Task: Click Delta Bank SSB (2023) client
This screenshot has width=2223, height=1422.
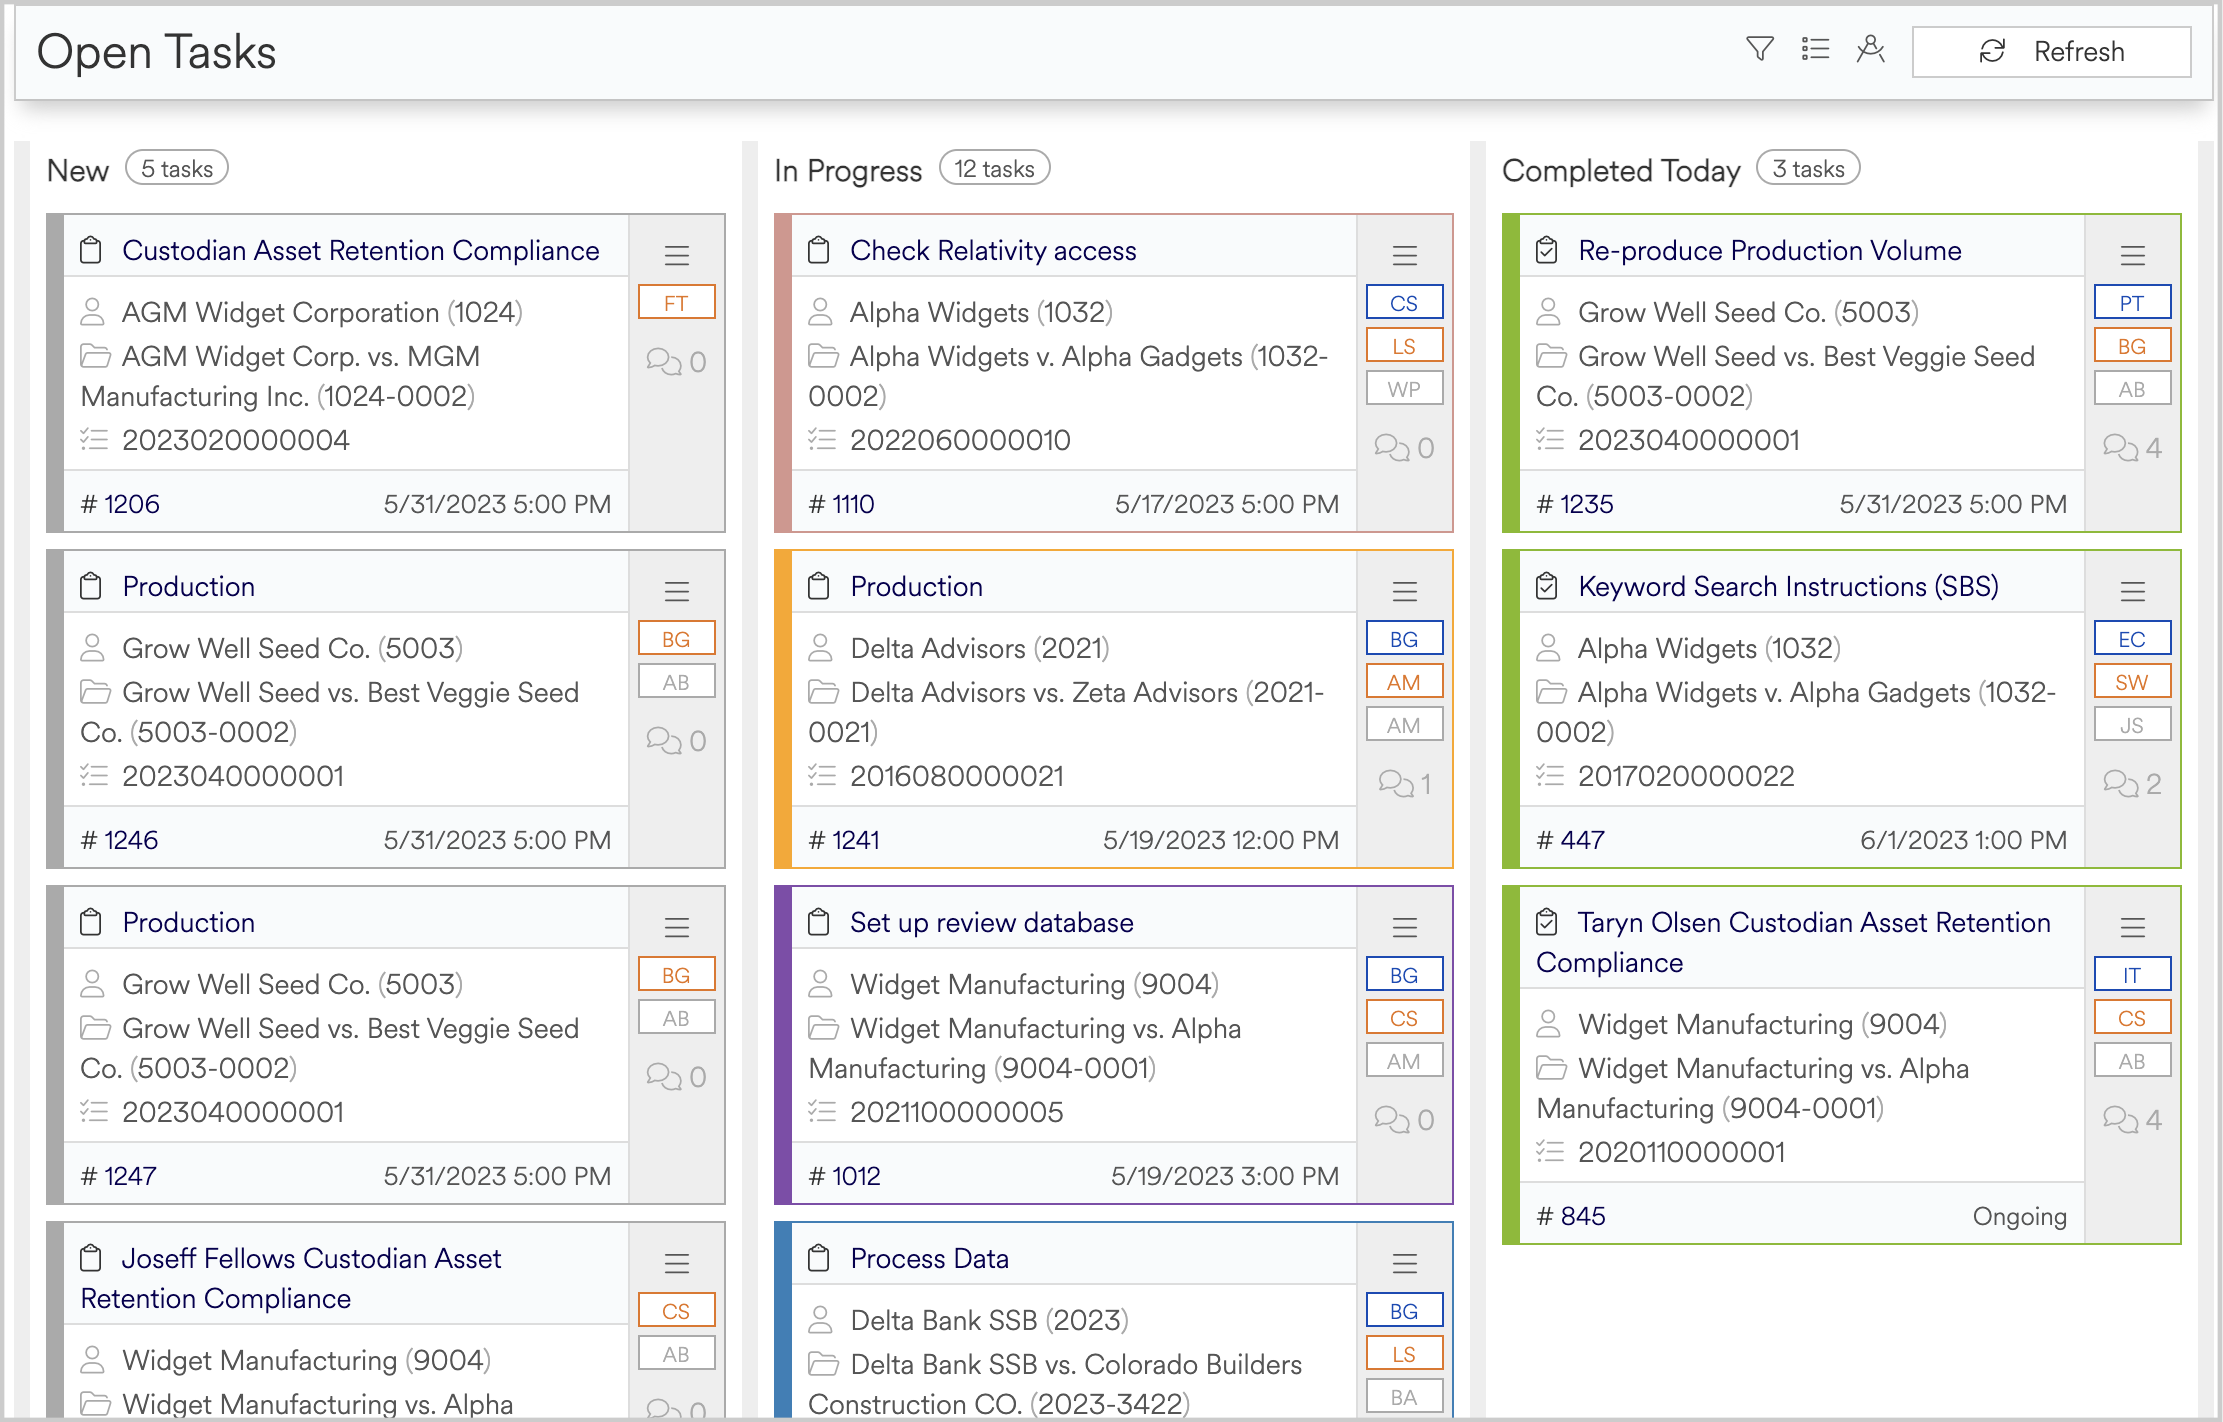Action: coord(989,1320)
